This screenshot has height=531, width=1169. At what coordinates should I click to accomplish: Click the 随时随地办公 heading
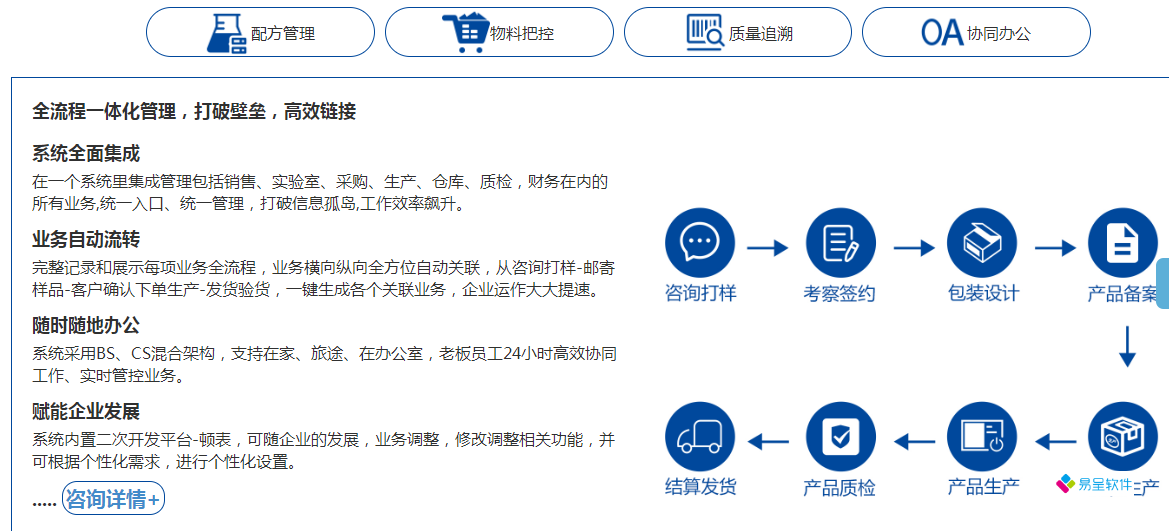[86, 326]
